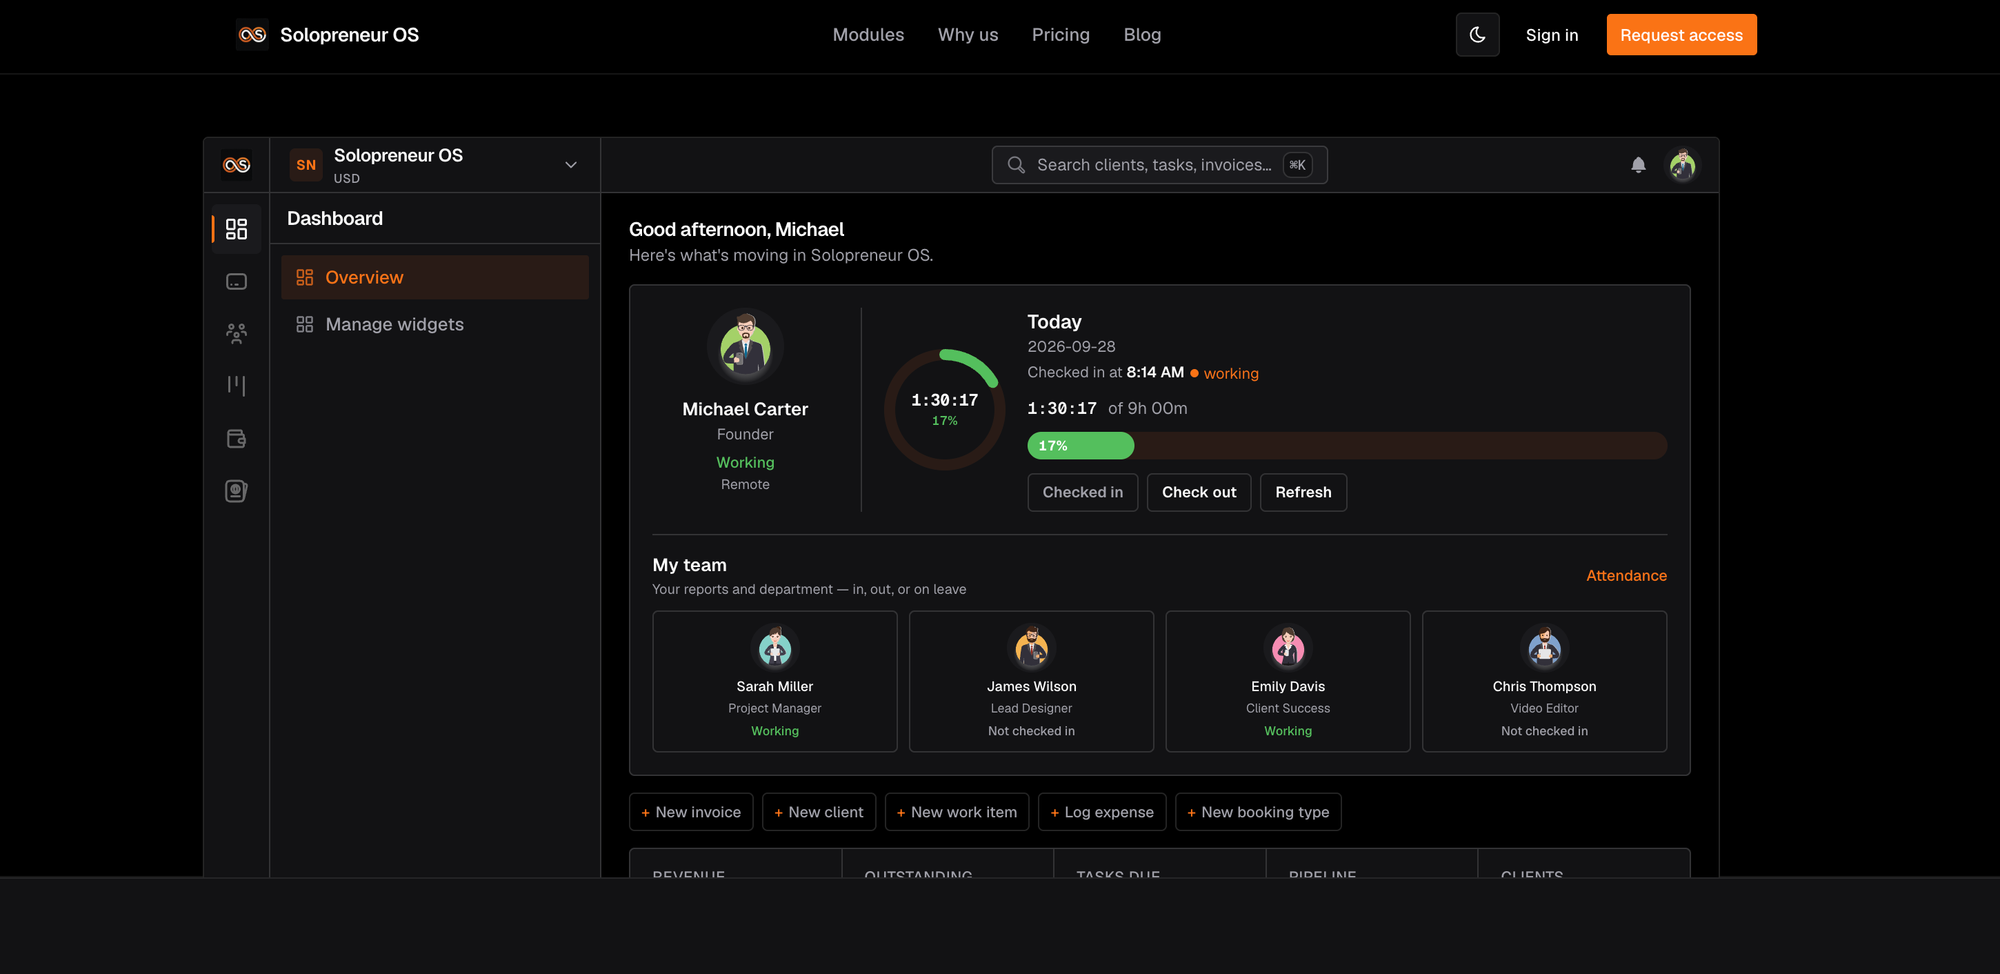This screenshot has height=974, width=2000.
Task: Refresh the attendance status
Action: [x=1303, y=492]
